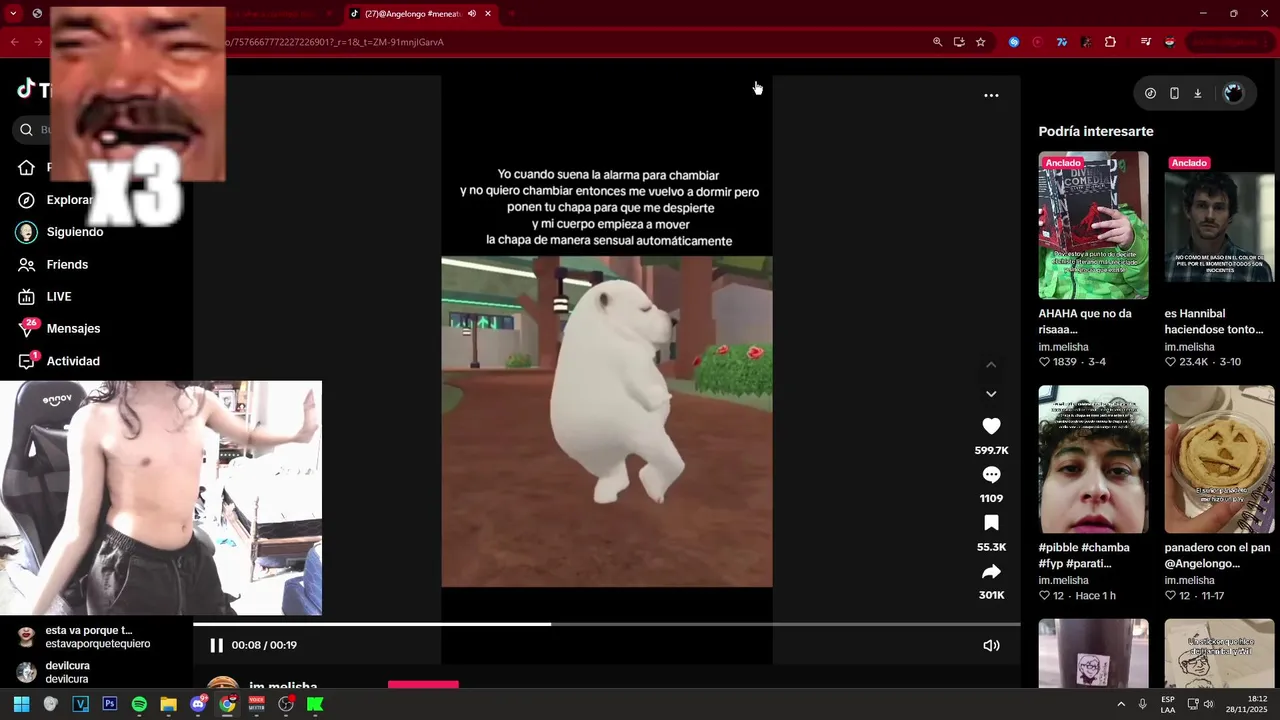Click '#pibble #chamba #fyp #parati...' caption

point(1084,555)
